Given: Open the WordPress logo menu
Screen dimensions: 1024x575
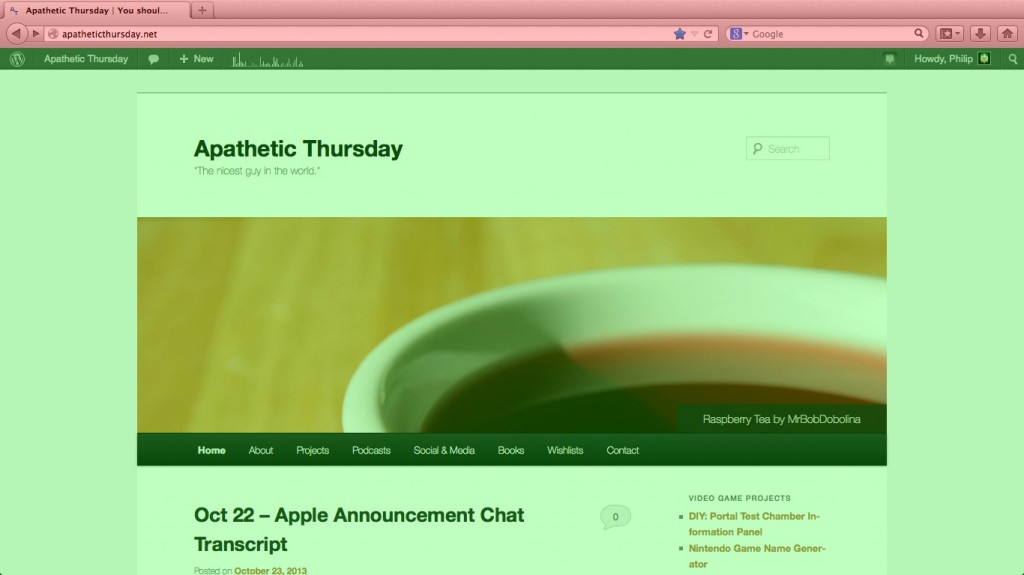Looking at the screenshot, I should [x=18, y=59].
